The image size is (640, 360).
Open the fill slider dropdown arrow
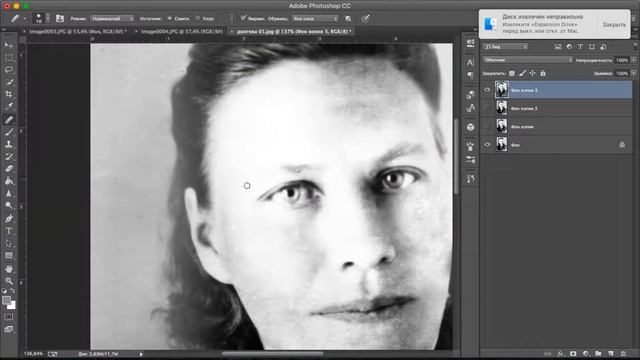[x=633, y=73]
